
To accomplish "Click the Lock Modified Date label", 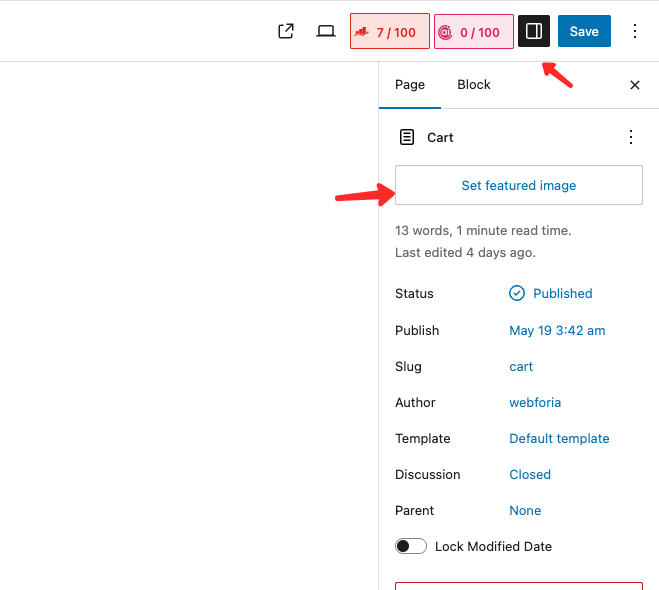I will [x=493, y=546].
